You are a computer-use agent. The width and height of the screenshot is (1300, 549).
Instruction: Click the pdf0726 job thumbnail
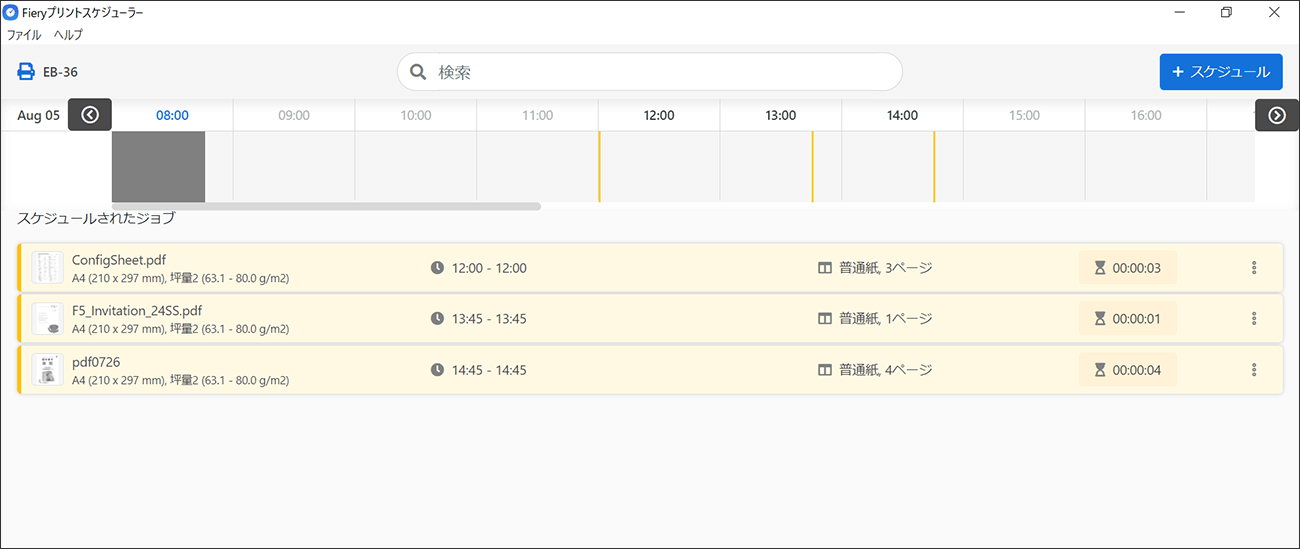tap(47, 370)
